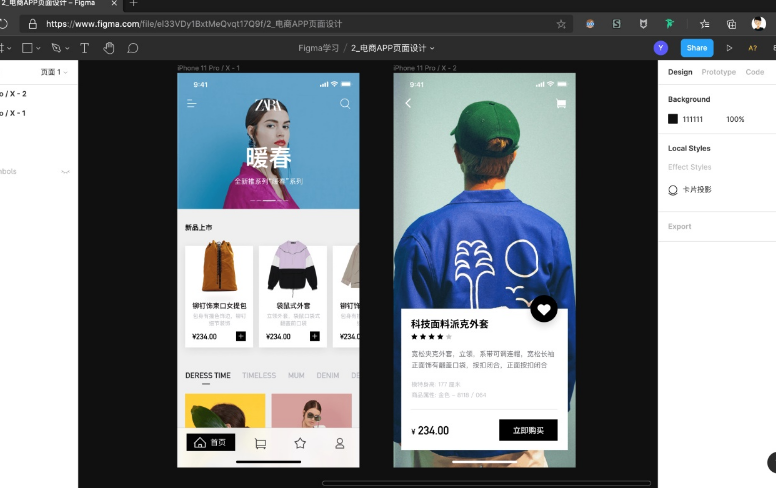Click add button on 袋鼠式外套 card
The image size is (776, 488).
coord(314,336)
